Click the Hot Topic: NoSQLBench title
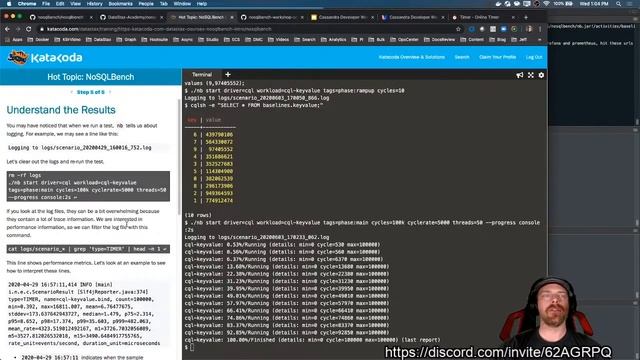This screenshot has height=360, width=640. coord(91,77)
